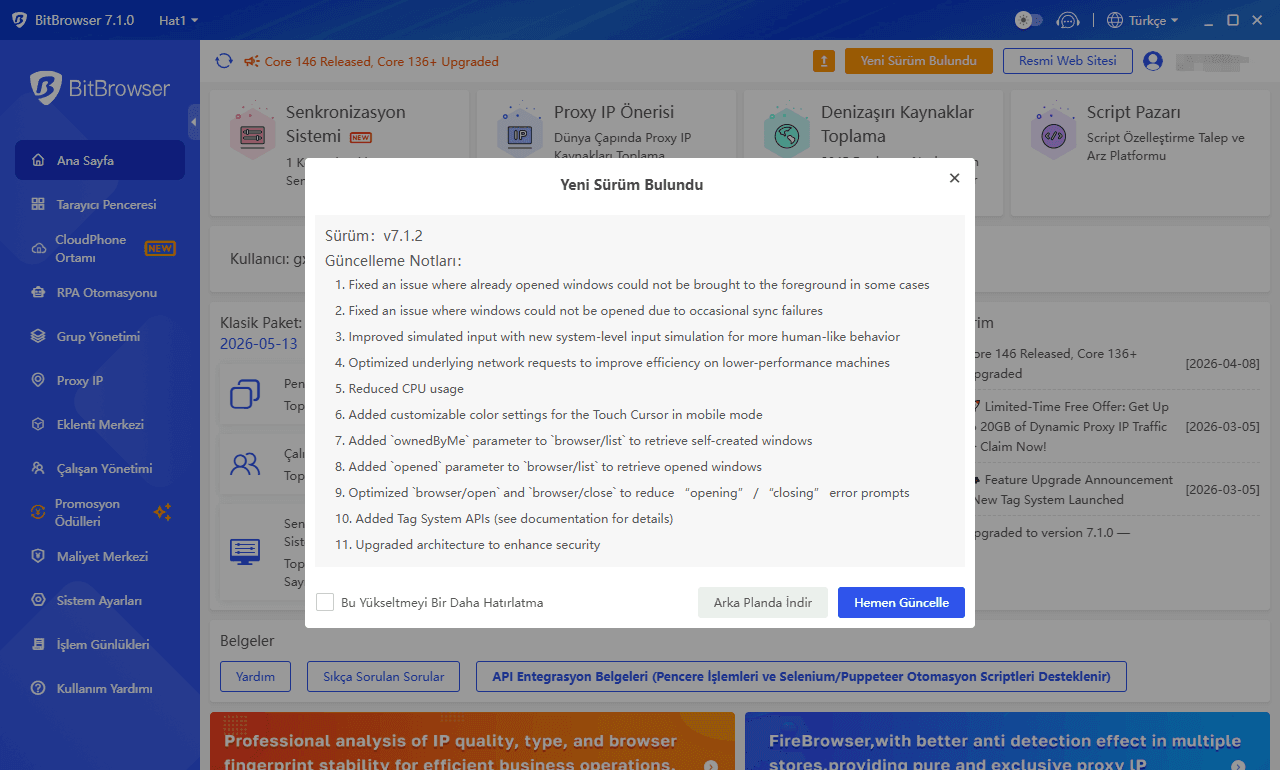
Task: Click the BitBrowser logo in sidebar
Action: click(x=100, y=88)
